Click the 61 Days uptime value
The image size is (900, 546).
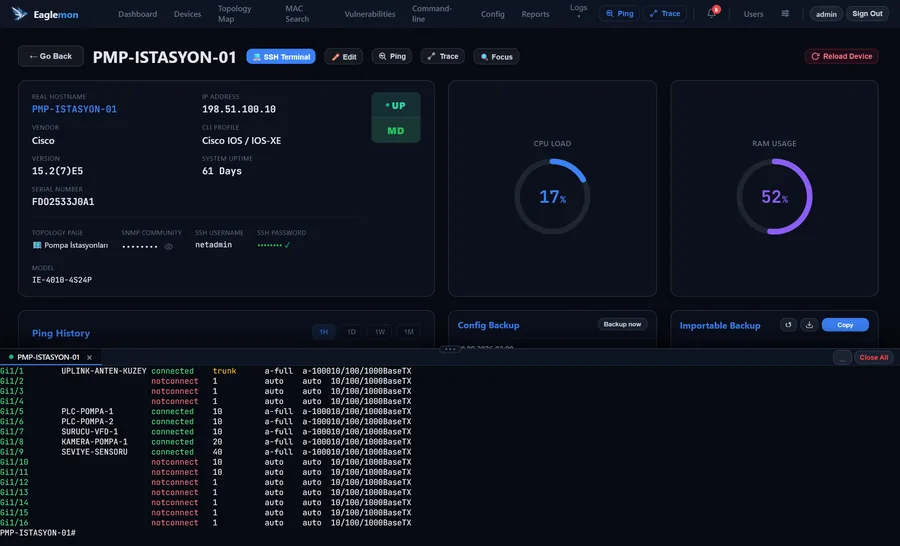222,171
